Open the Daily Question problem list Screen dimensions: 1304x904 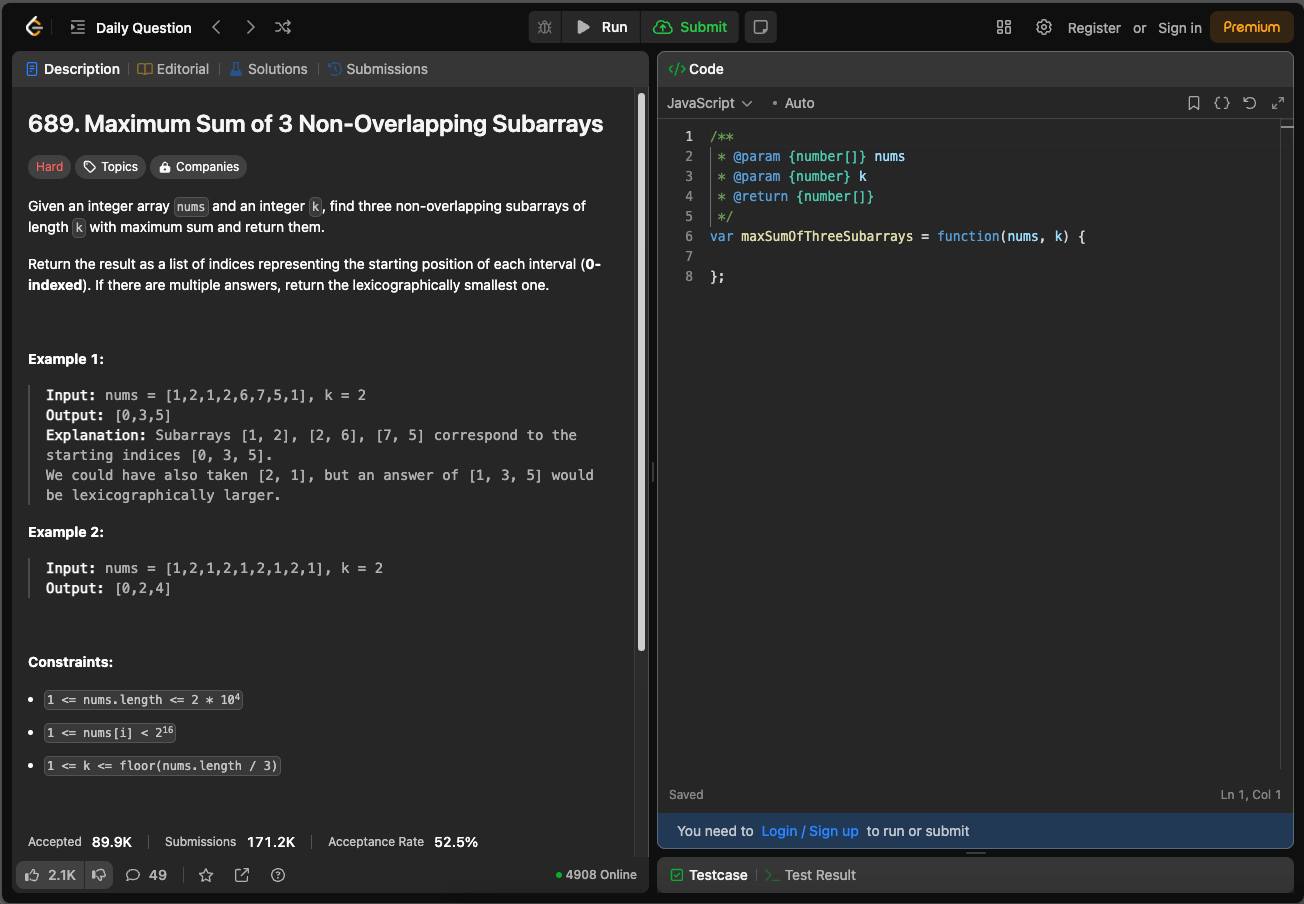(x=131, y=27)
